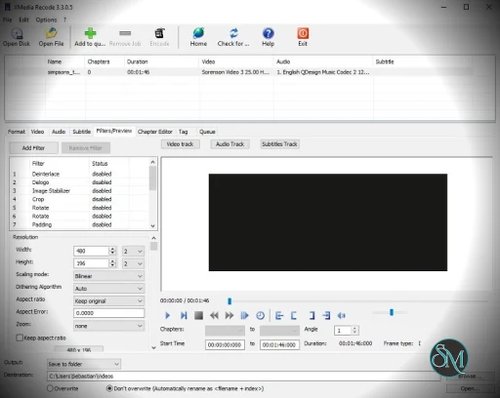
Task: Click the Subtitles Track button
Action: [279, 144]
